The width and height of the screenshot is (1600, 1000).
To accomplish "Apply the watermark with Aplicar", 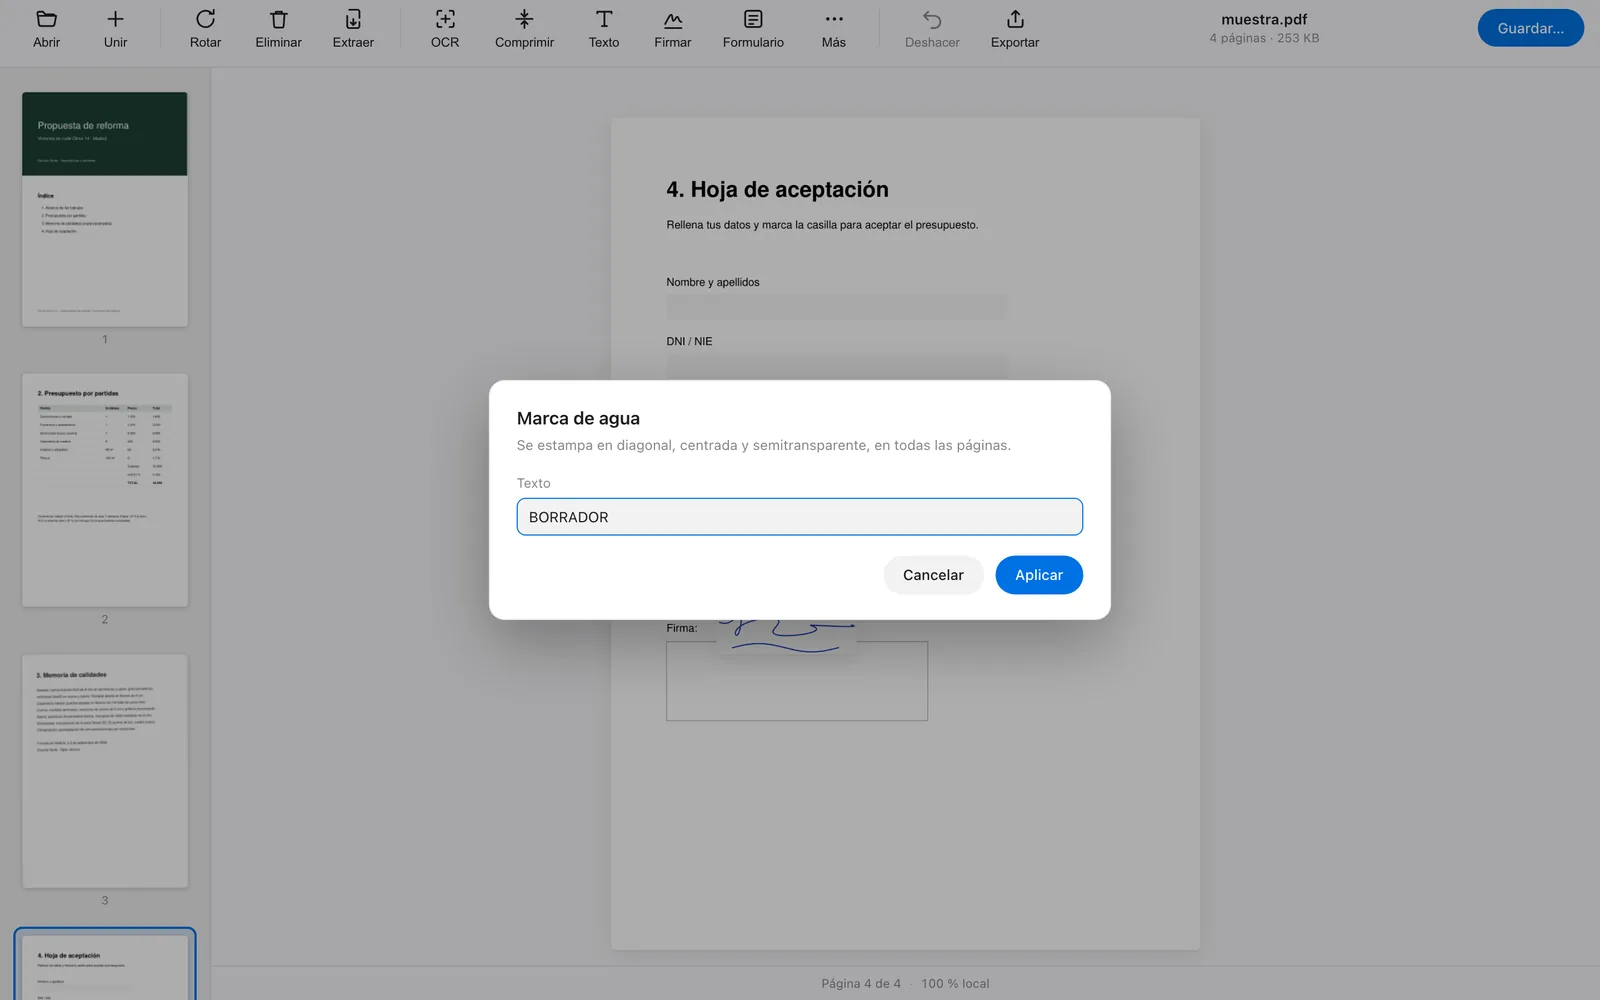I will [1039, 575].
